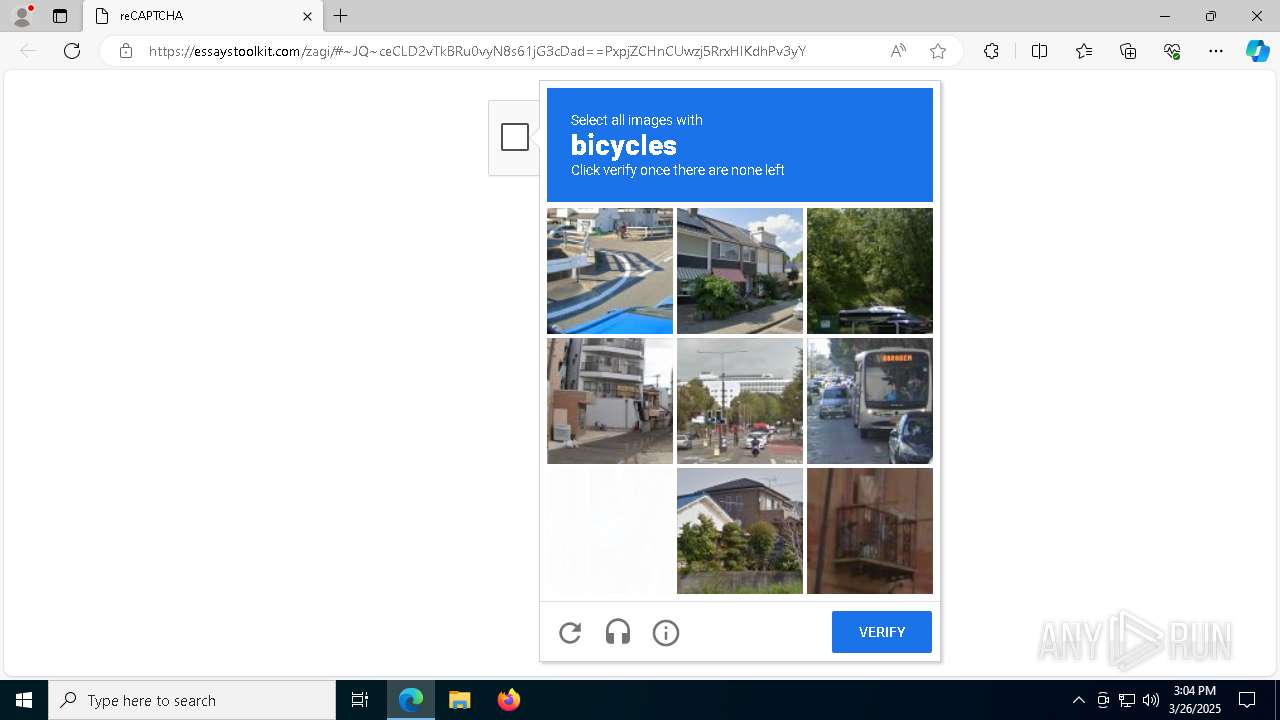Viewport: 1280px width, 720px height.
Task: Minimize the browser window
Action: pos(1165,16)
